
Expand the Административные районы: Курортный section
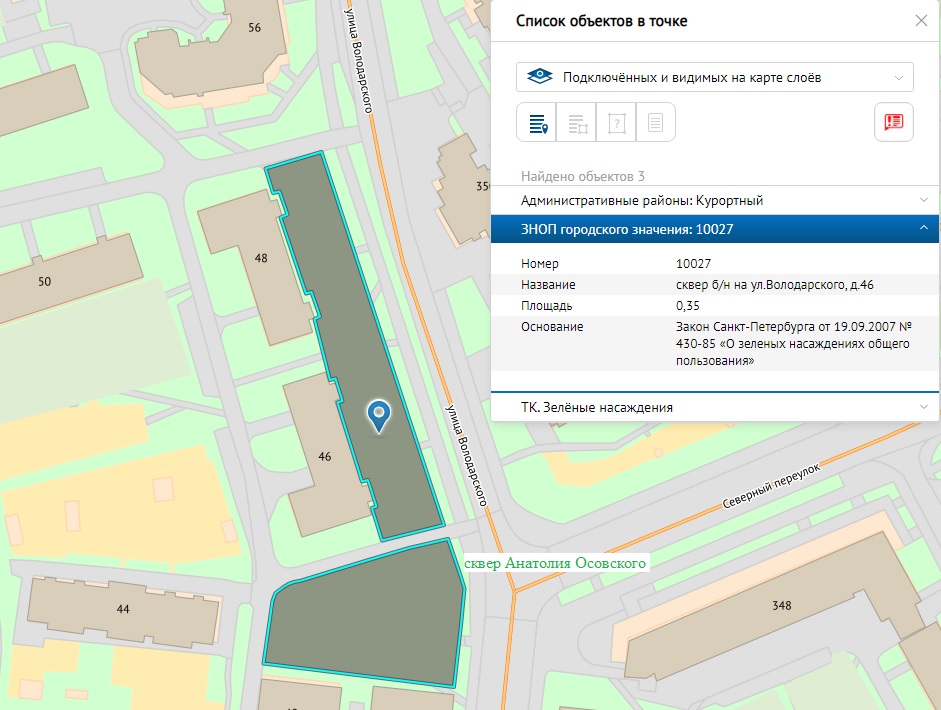pyautogui.click(x=715, y=200)
